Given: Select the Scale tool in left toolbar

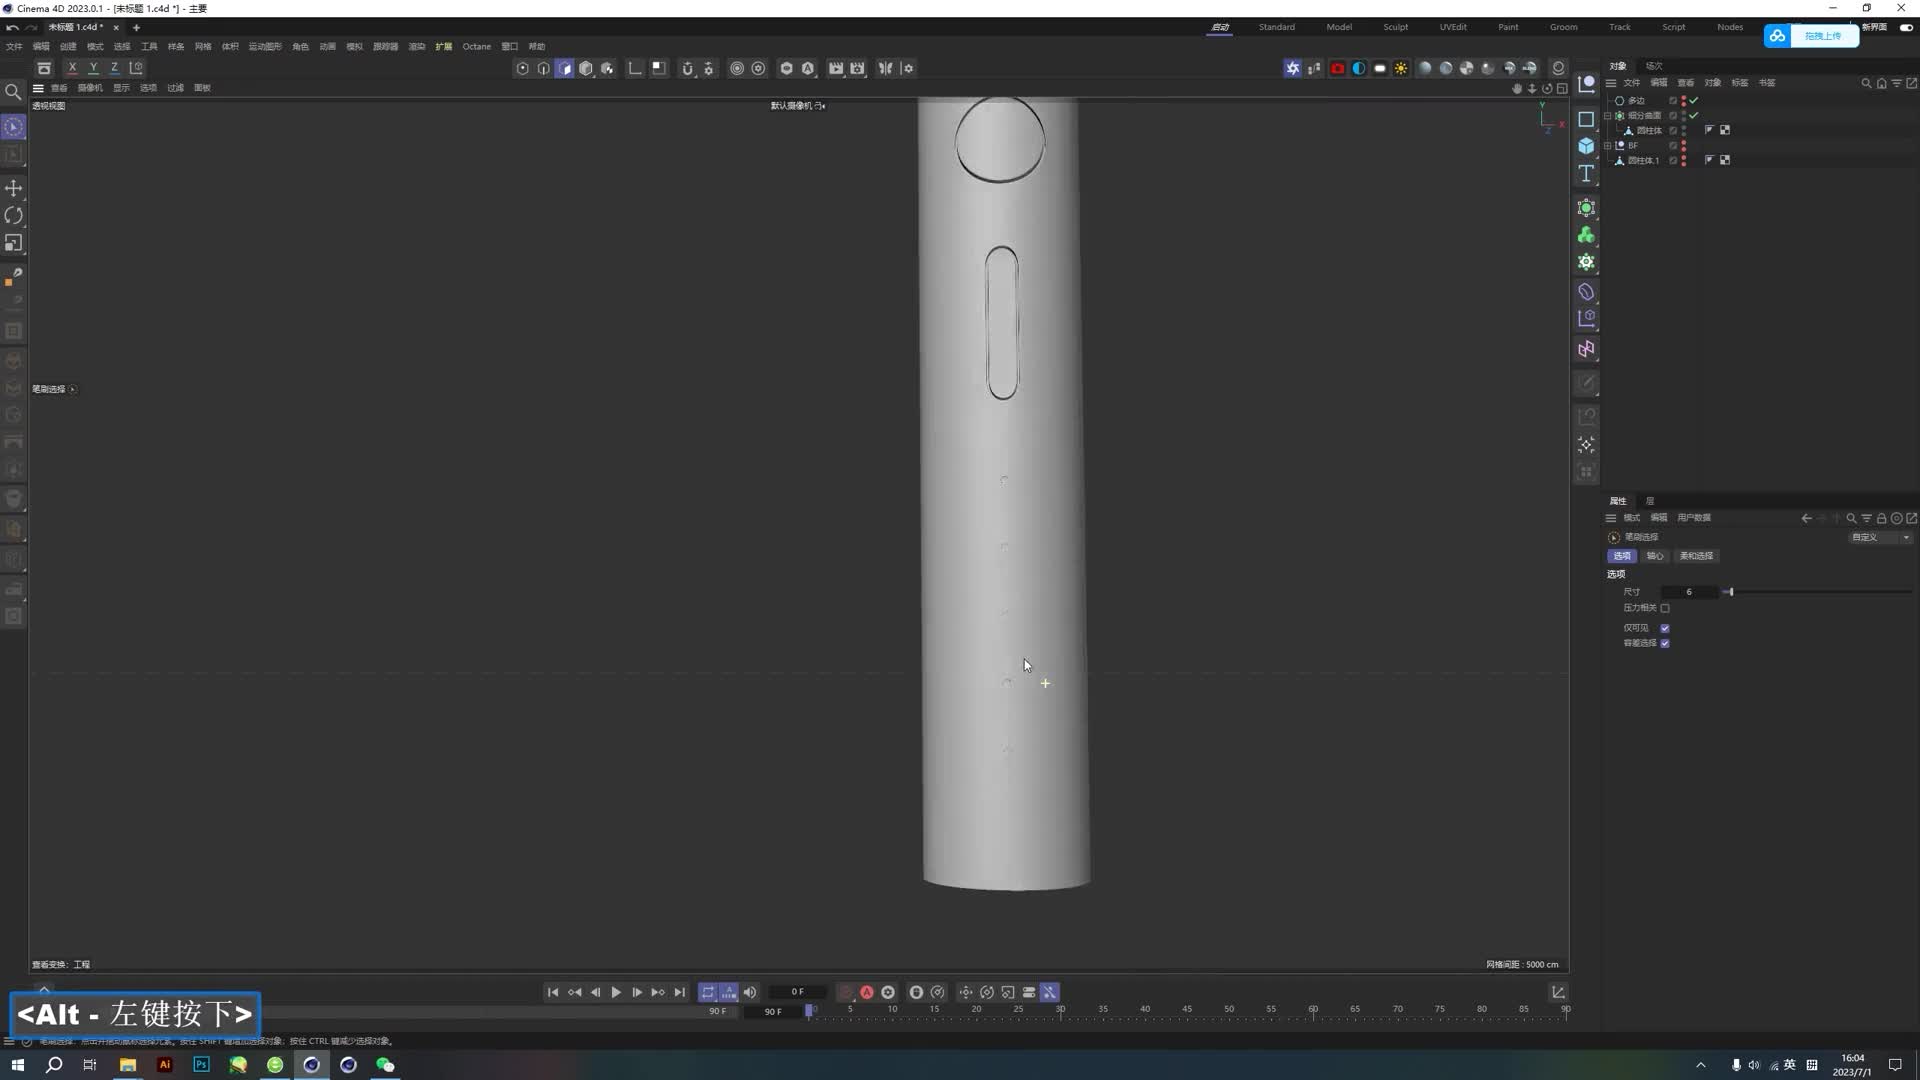Looking at the screenshot, I should point(14,243).
